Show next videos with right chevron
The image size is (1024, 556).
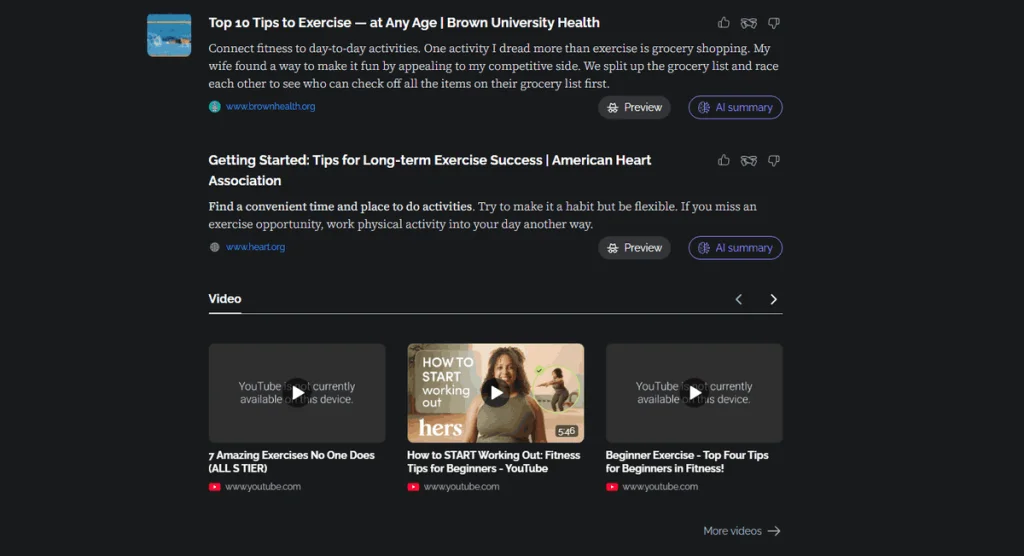click(773, 299)
